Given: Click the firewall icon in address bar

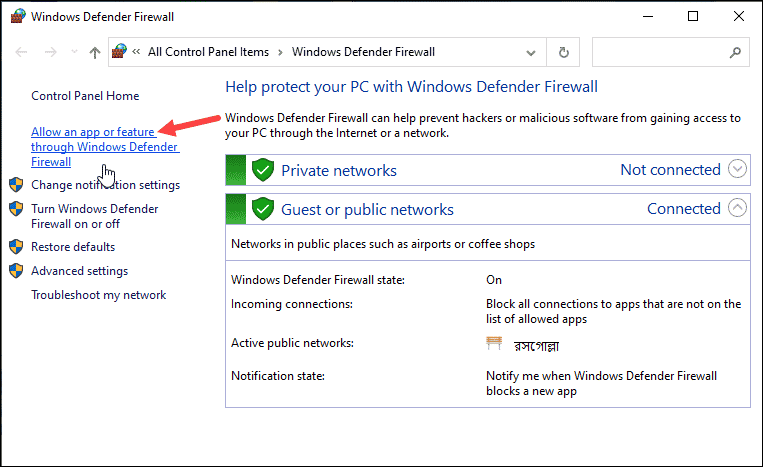Looking at the screenshot, I should [x=119, y=52].
